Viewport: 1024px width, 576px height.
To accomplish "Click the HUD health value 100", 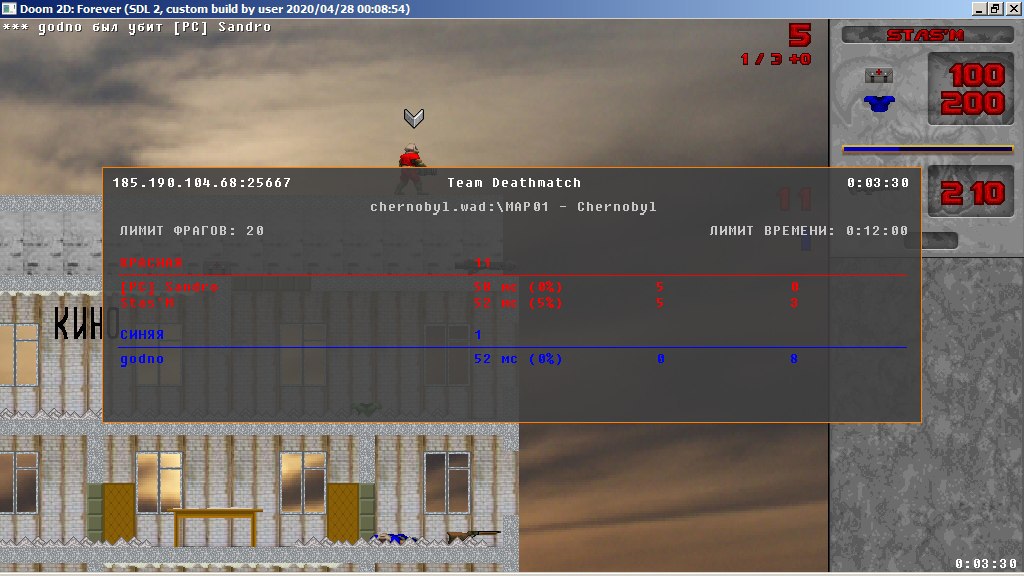I will coord(976,75).
